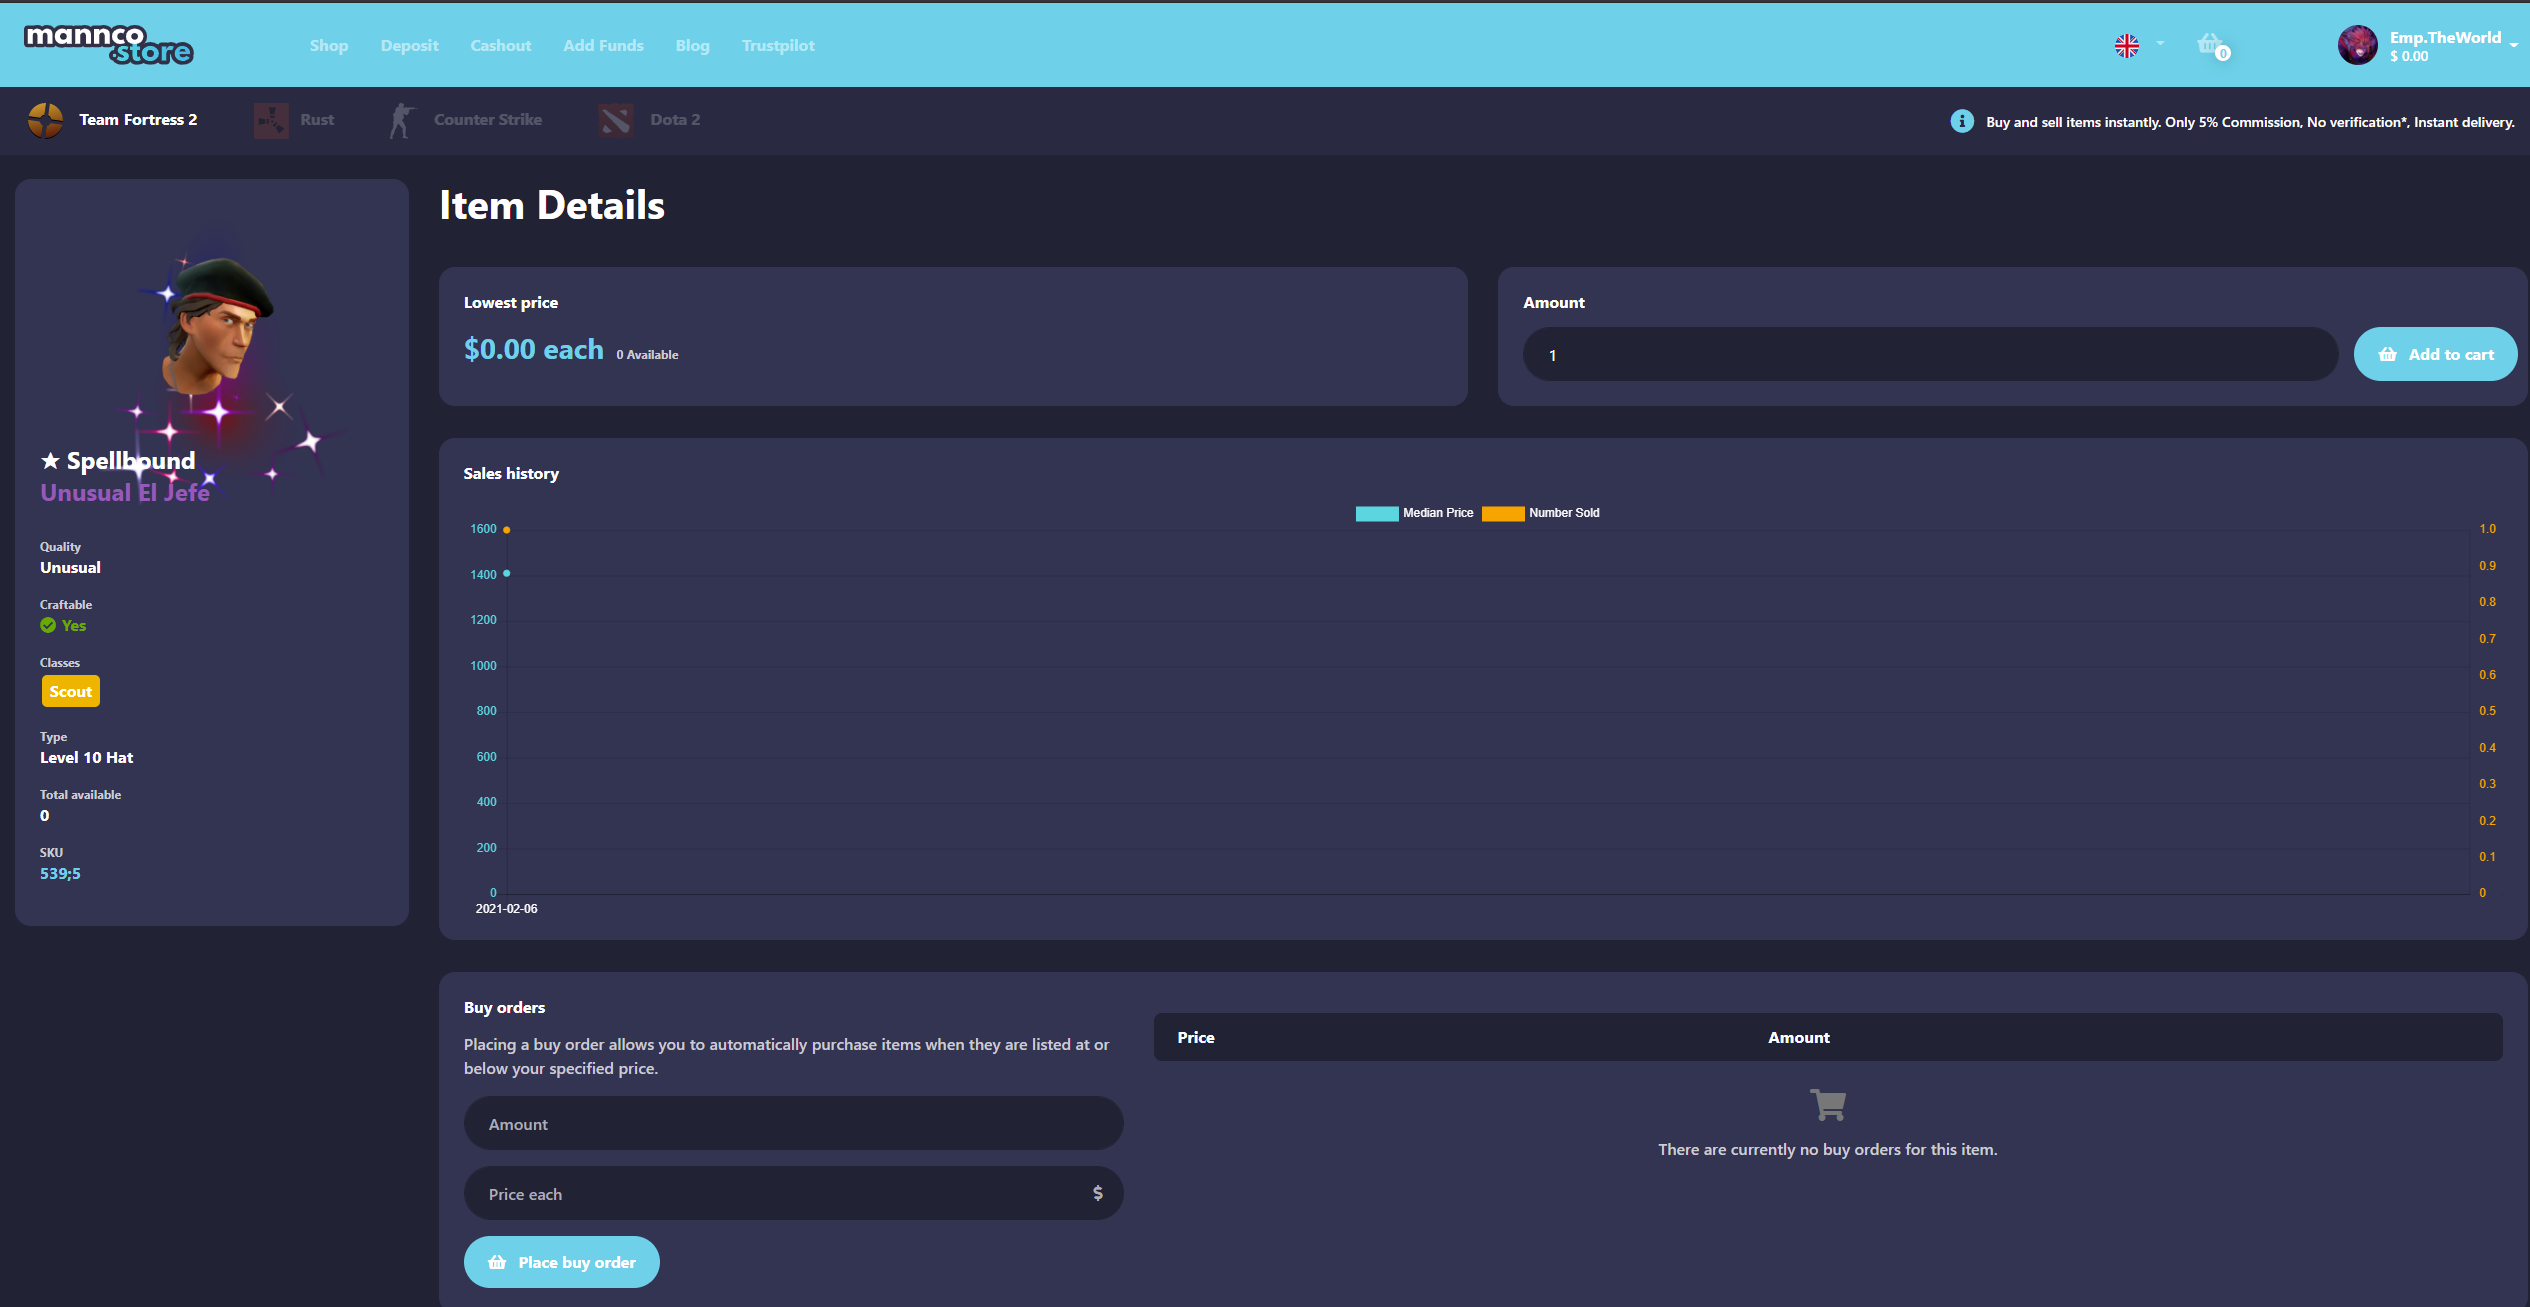Toggle the Median Price legend swatch
The height and width of the screenshot is (1307, 2530).
coord(1377,513)
